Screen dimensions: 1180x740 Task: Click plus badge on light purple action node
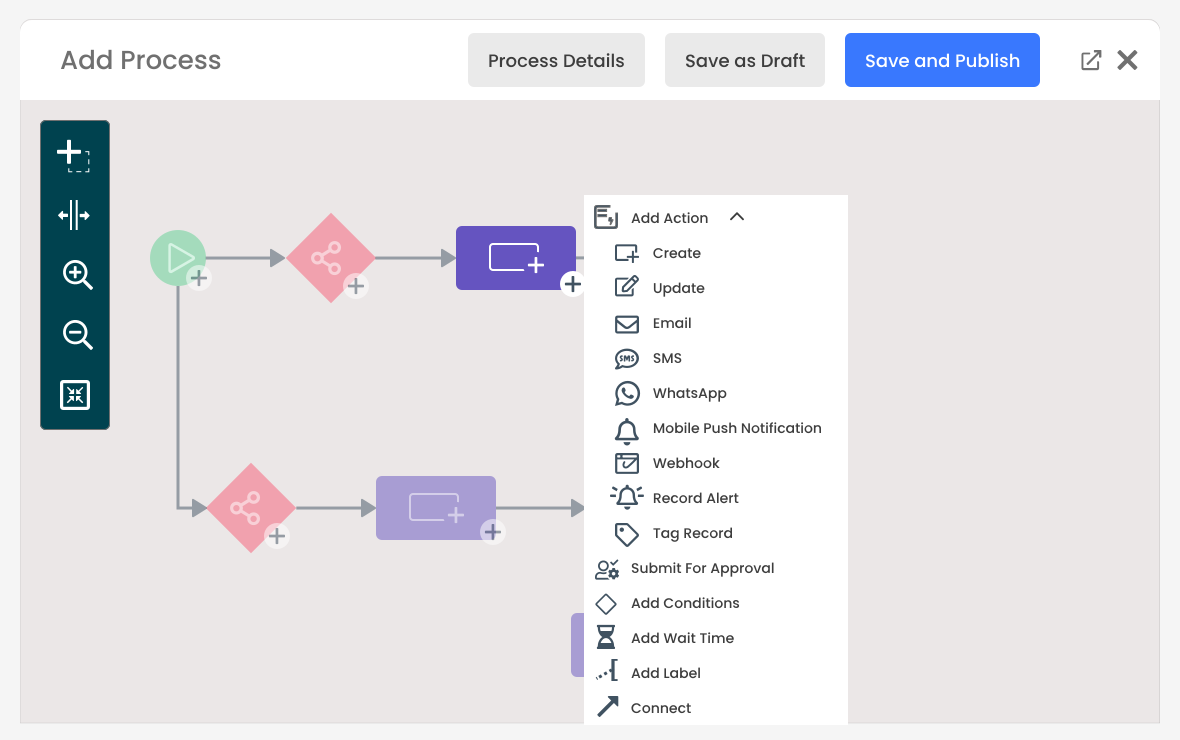click(x=493, y=532)
